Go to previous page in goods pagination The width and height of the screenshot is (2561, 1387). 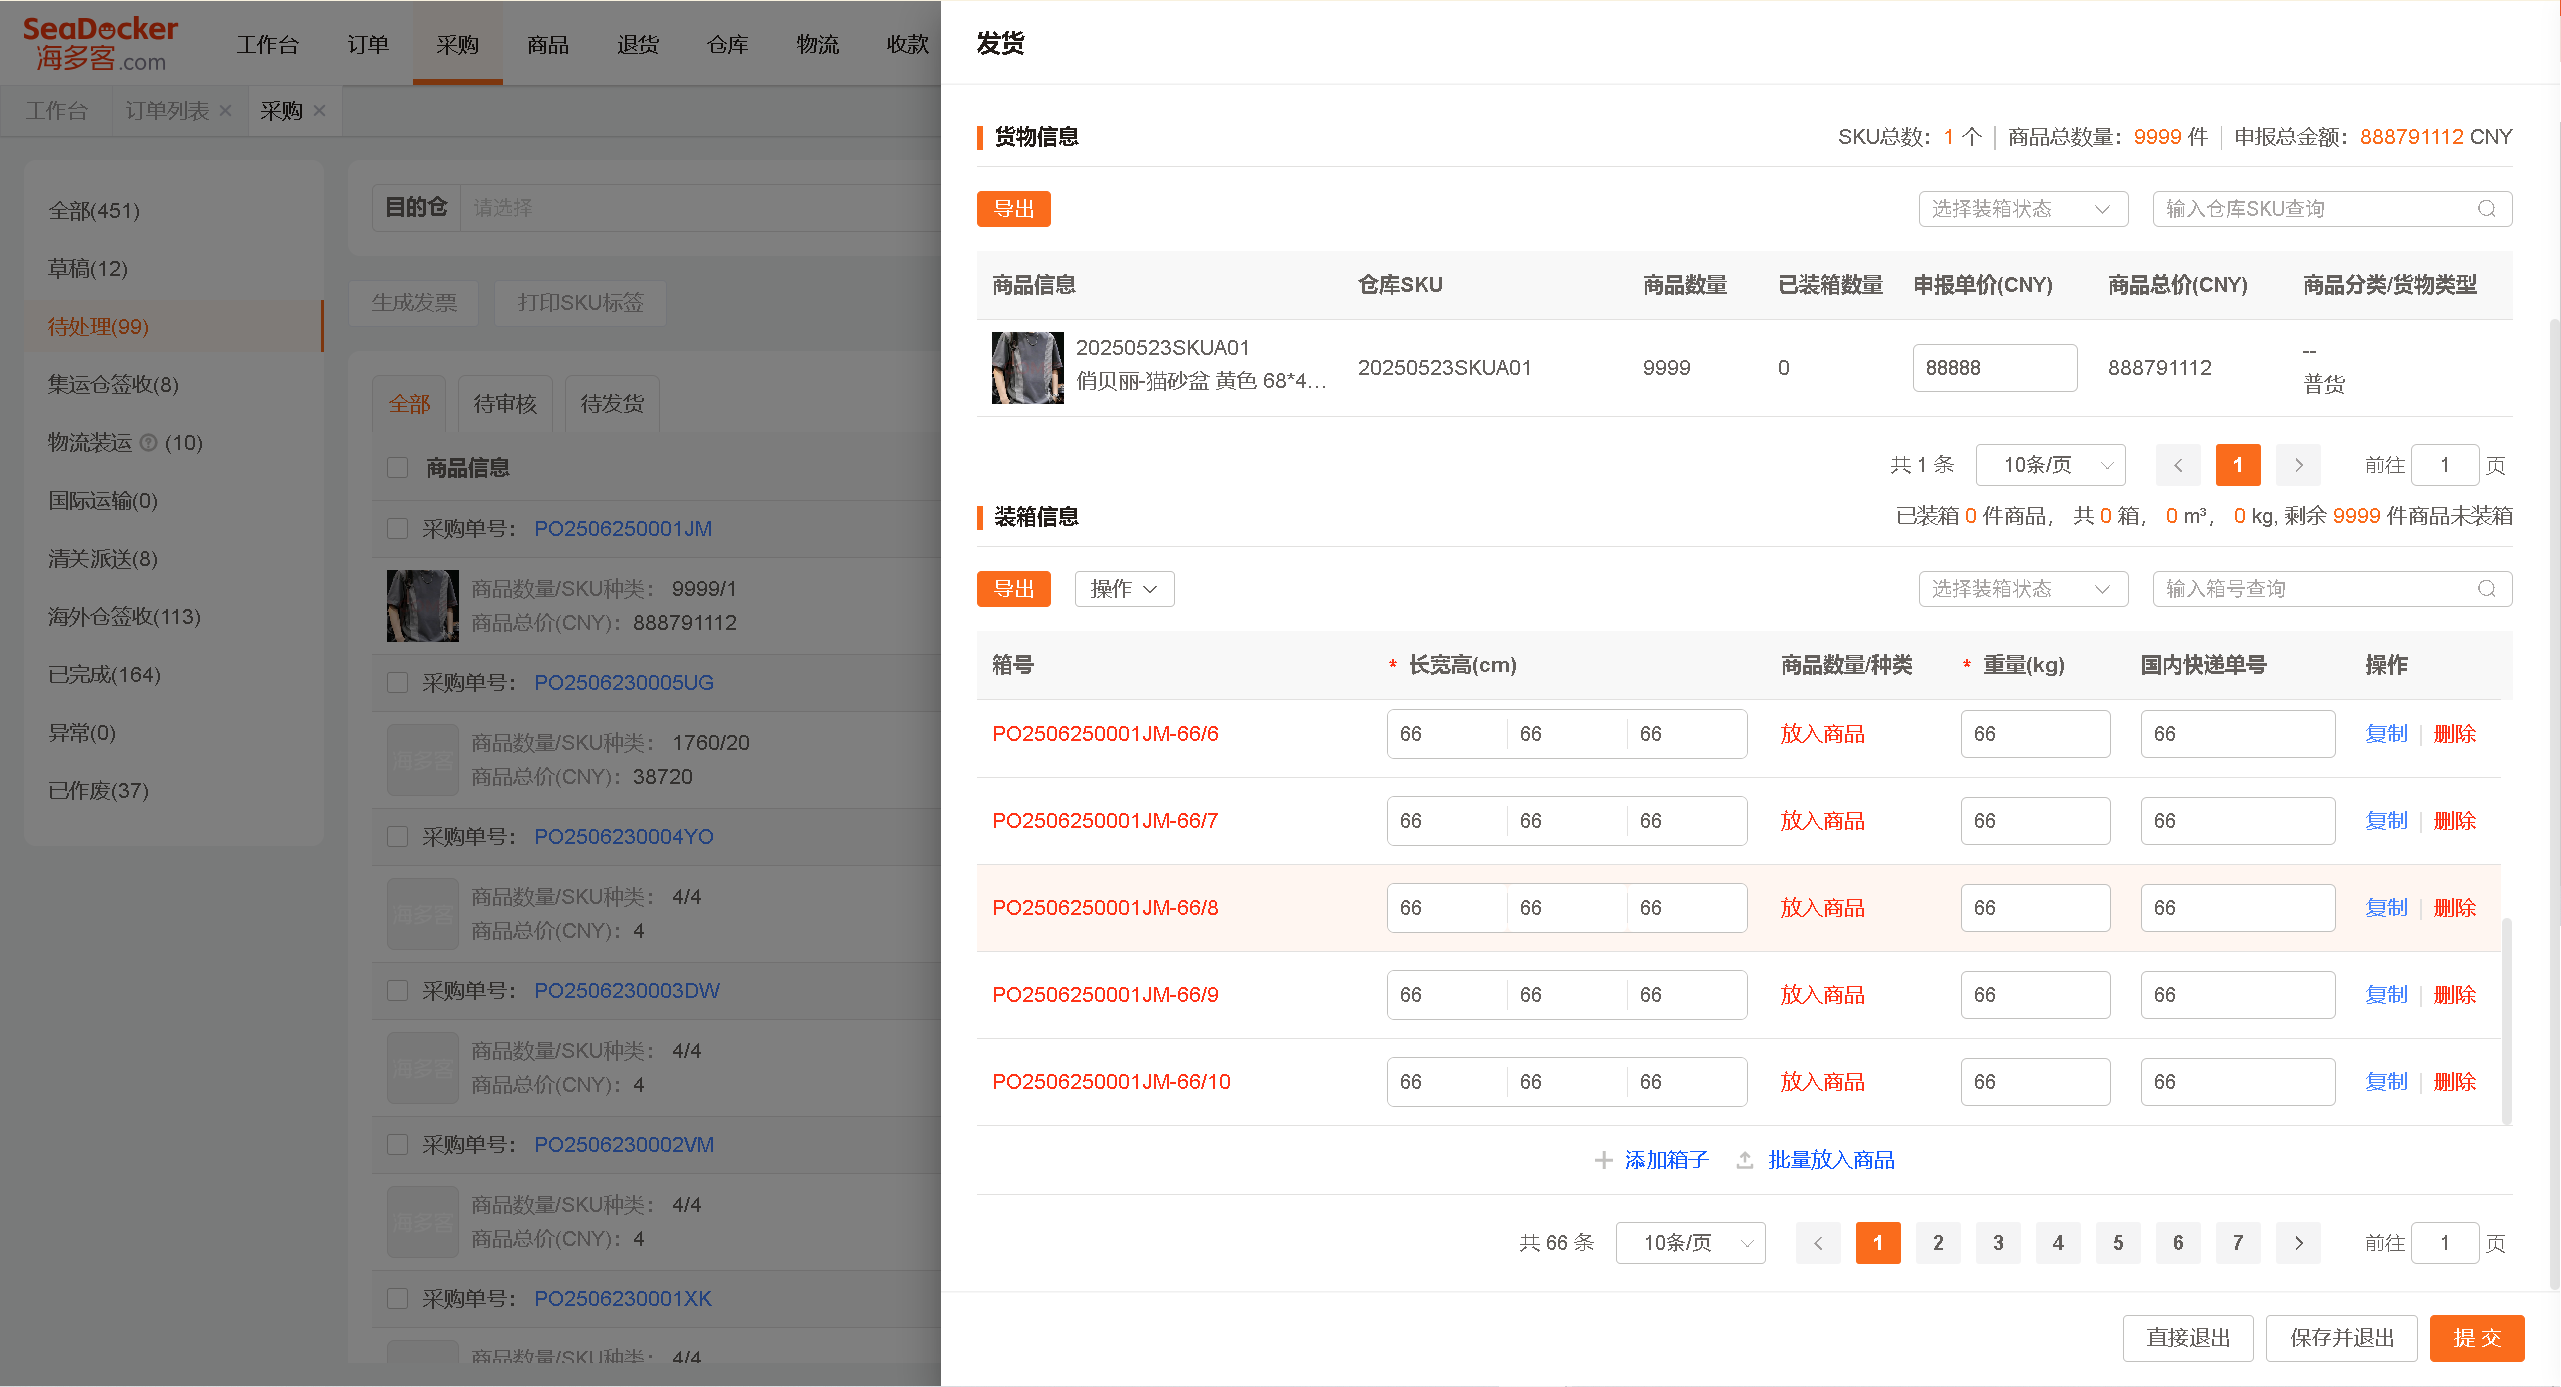pyautogui.click(x=2178, y=465)
